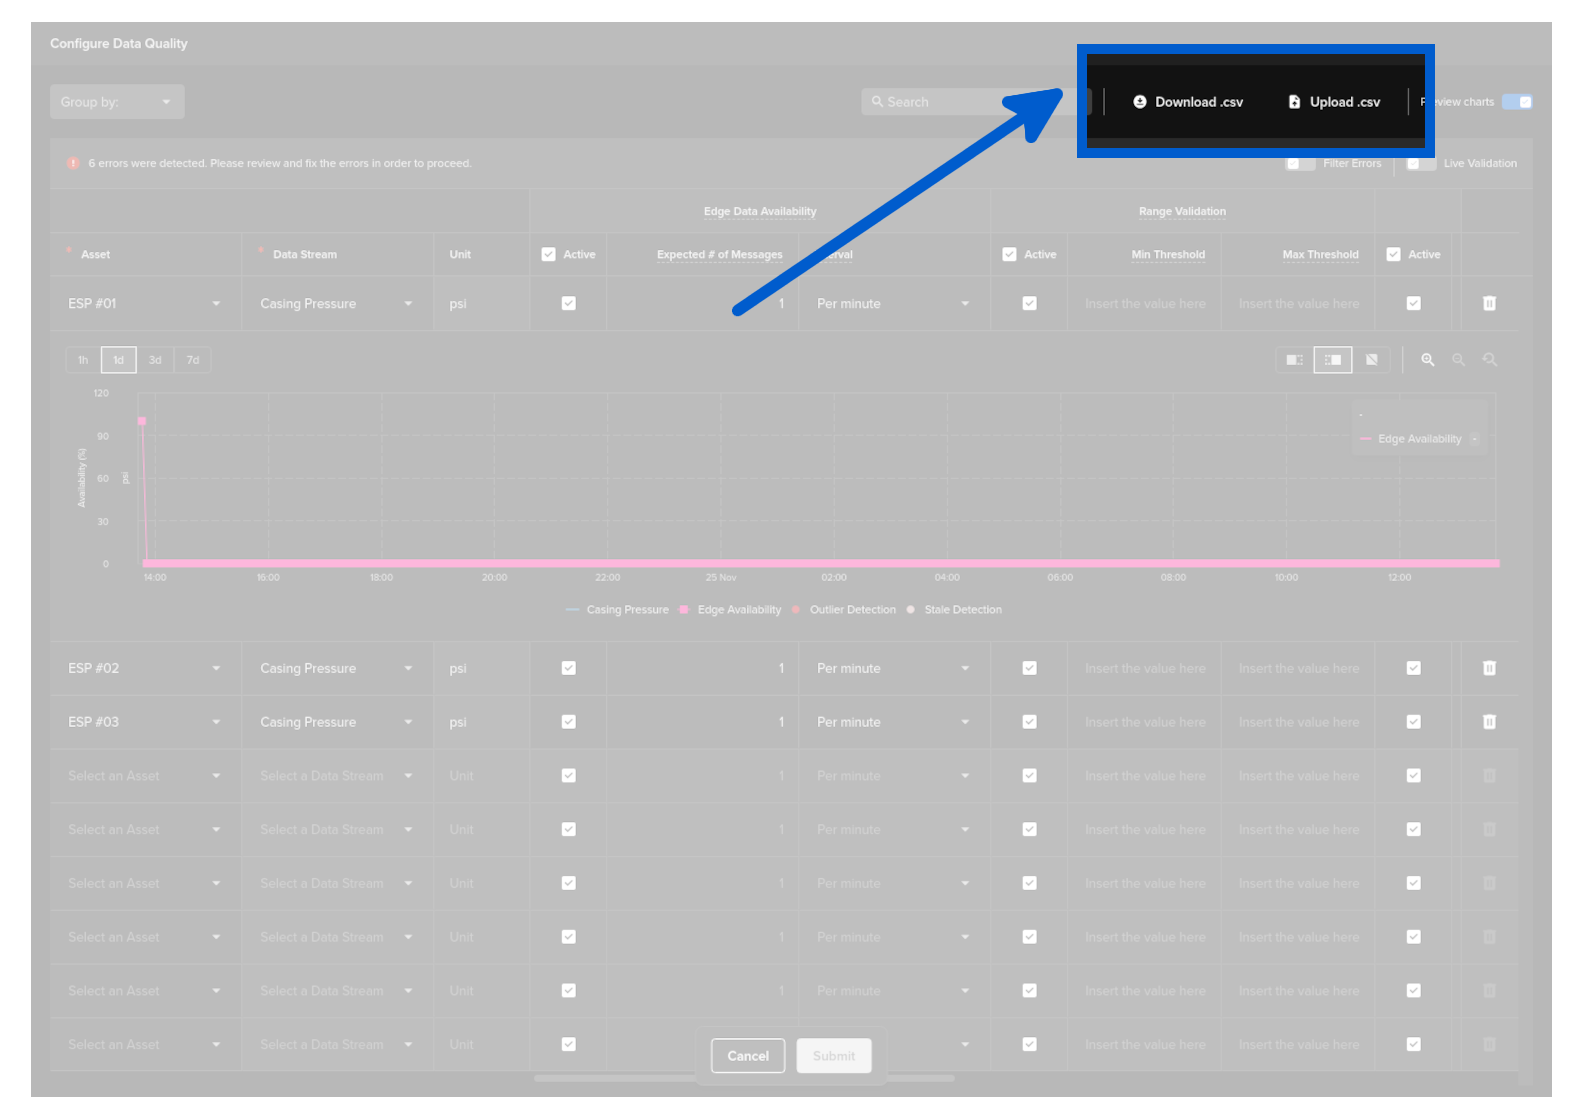Delete the ESP #01 row
Screen dimensions: 1584x1120
[x=1489, y=303]
